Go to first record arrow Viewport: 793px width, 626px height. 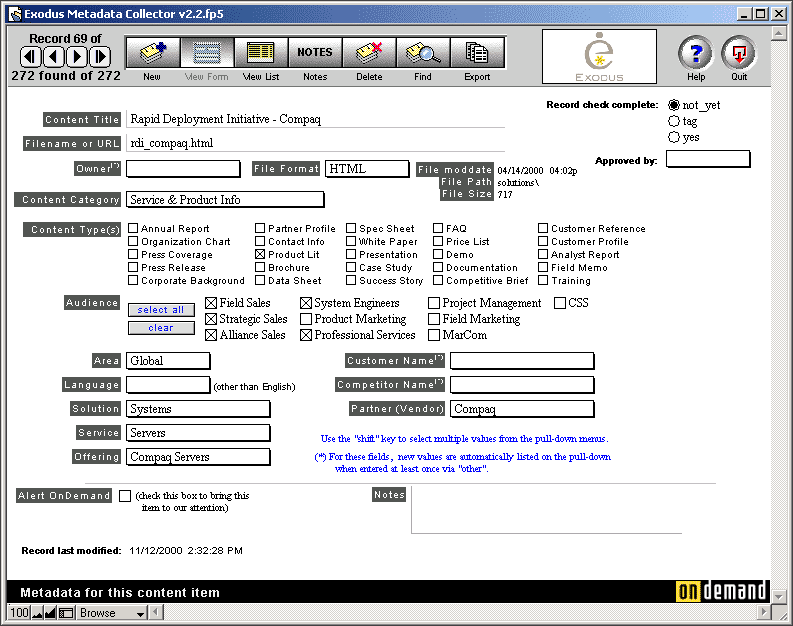(30, 57)
